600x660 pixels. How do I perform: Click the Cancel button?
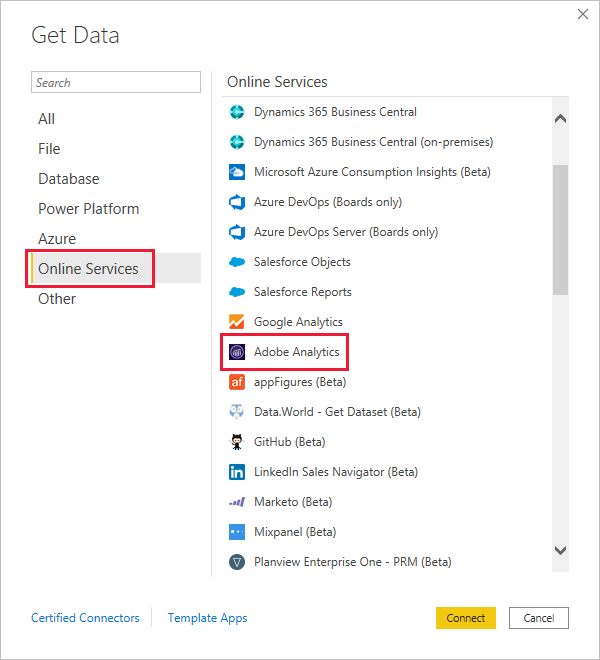click(539, 618)
